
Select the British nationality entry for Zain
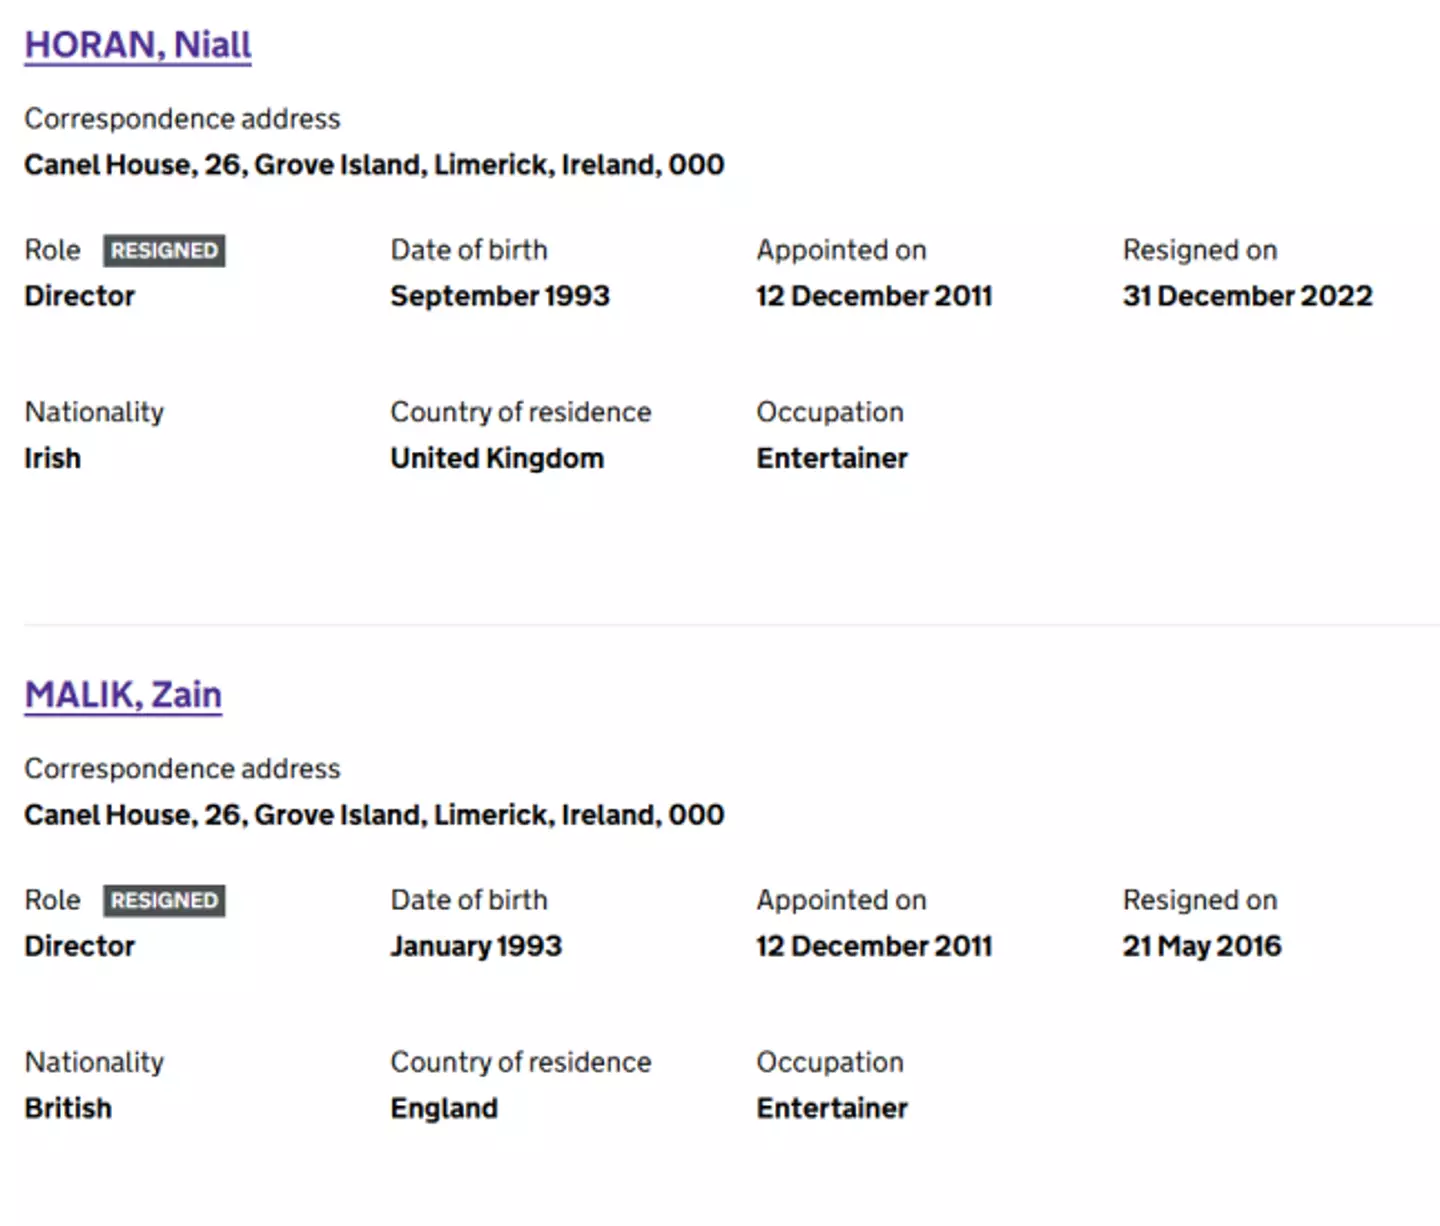[x=67, y=1108]
